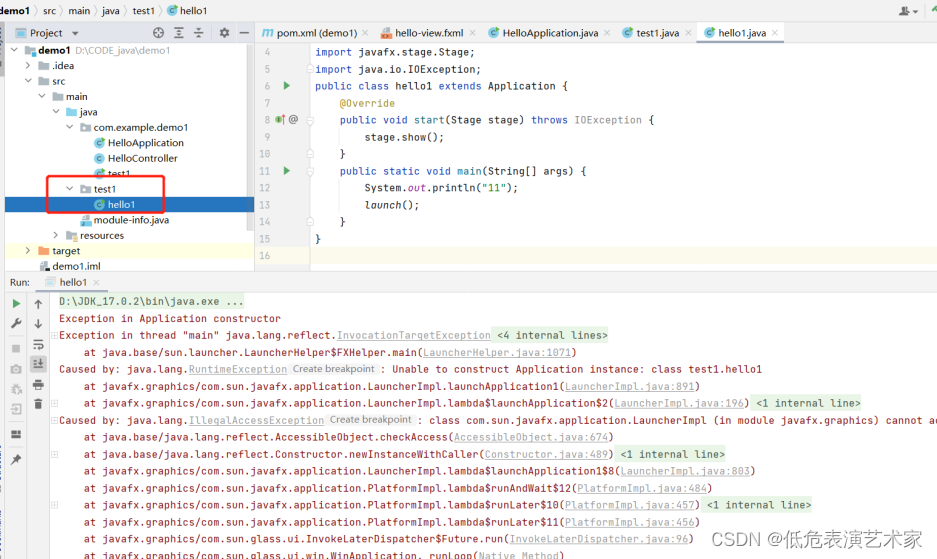Click the locate file crosshair icon
This screenshot has width=937, height=559.
tap(158, 33)
